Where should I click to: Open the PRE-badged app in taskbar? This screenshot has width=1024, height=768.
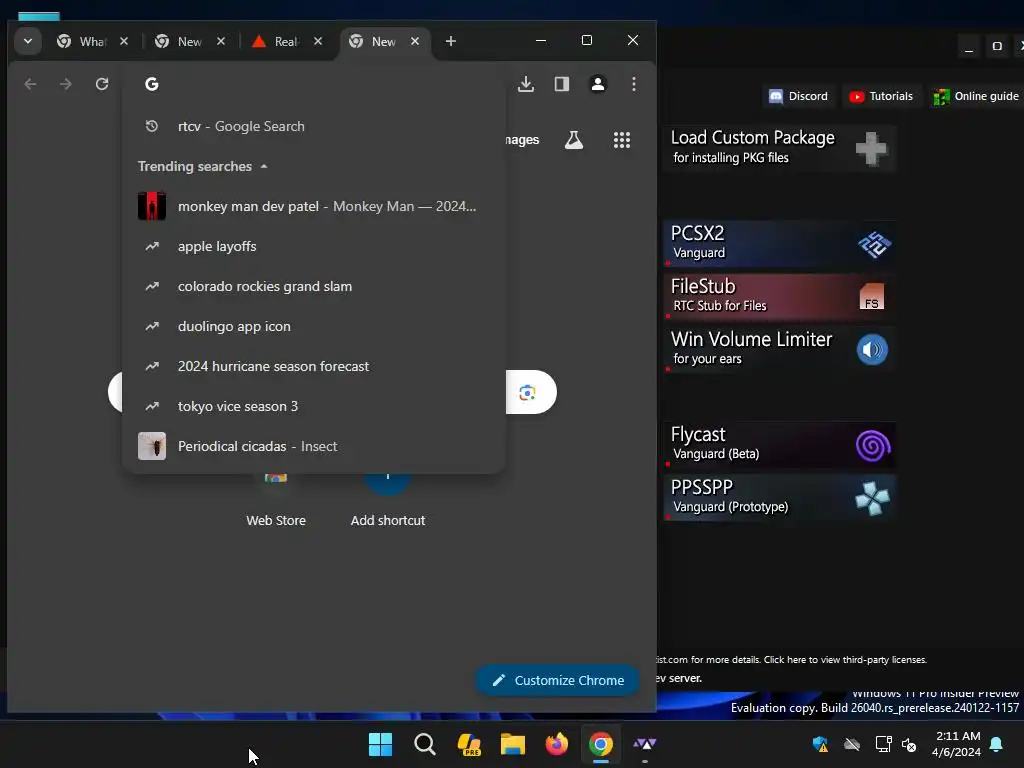pyautogui.click(x=469, y=744)
